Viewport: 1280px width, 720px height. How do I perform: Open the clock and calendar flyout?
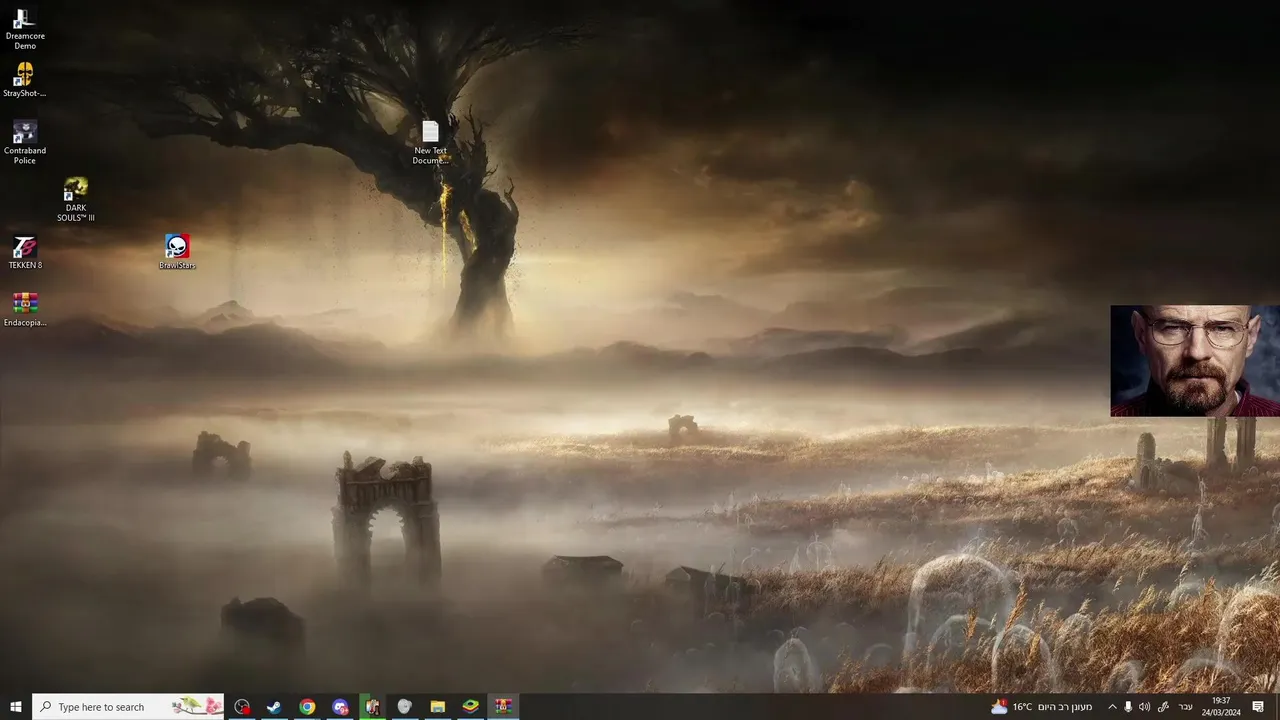[x=1221, y=707]
